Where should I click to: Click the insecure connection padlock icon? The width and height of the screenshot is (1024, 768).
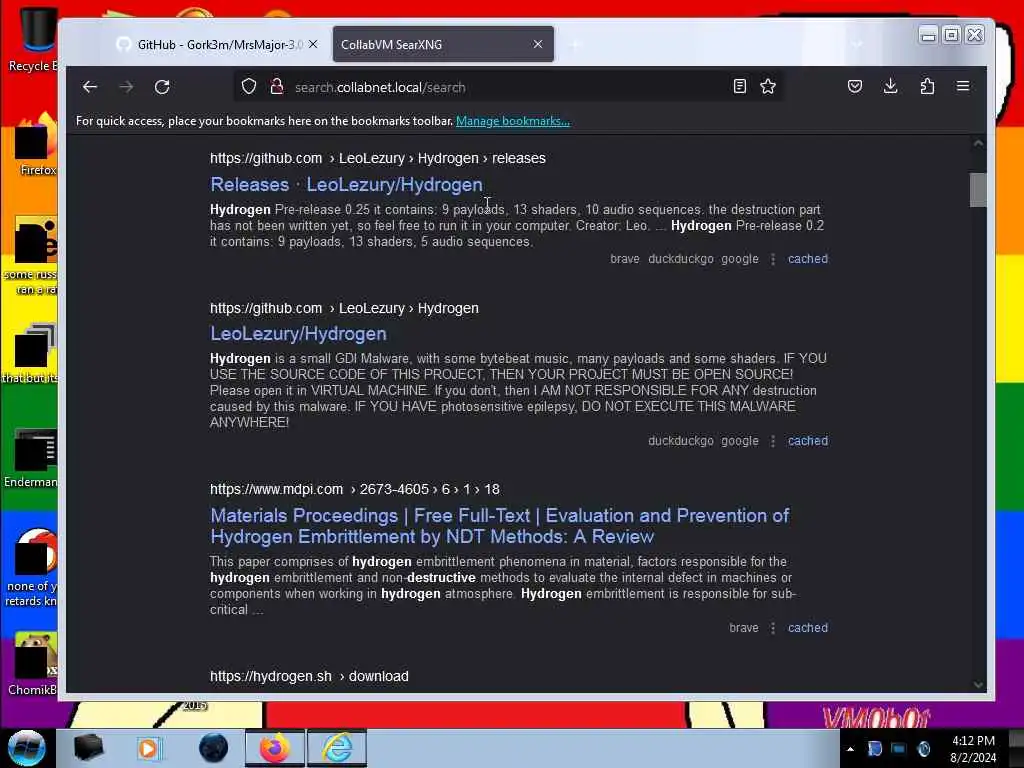(277, 86)
